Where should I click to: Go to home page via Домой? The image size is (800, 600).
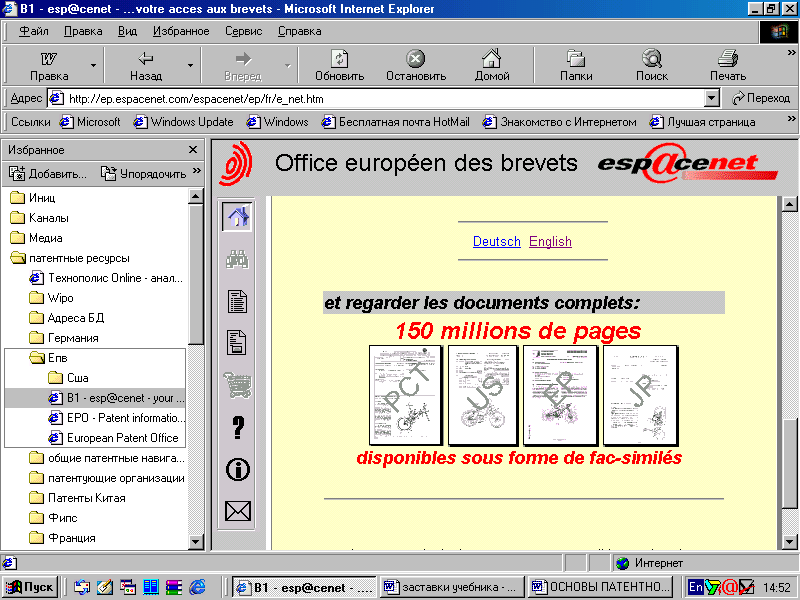point(492,65)
